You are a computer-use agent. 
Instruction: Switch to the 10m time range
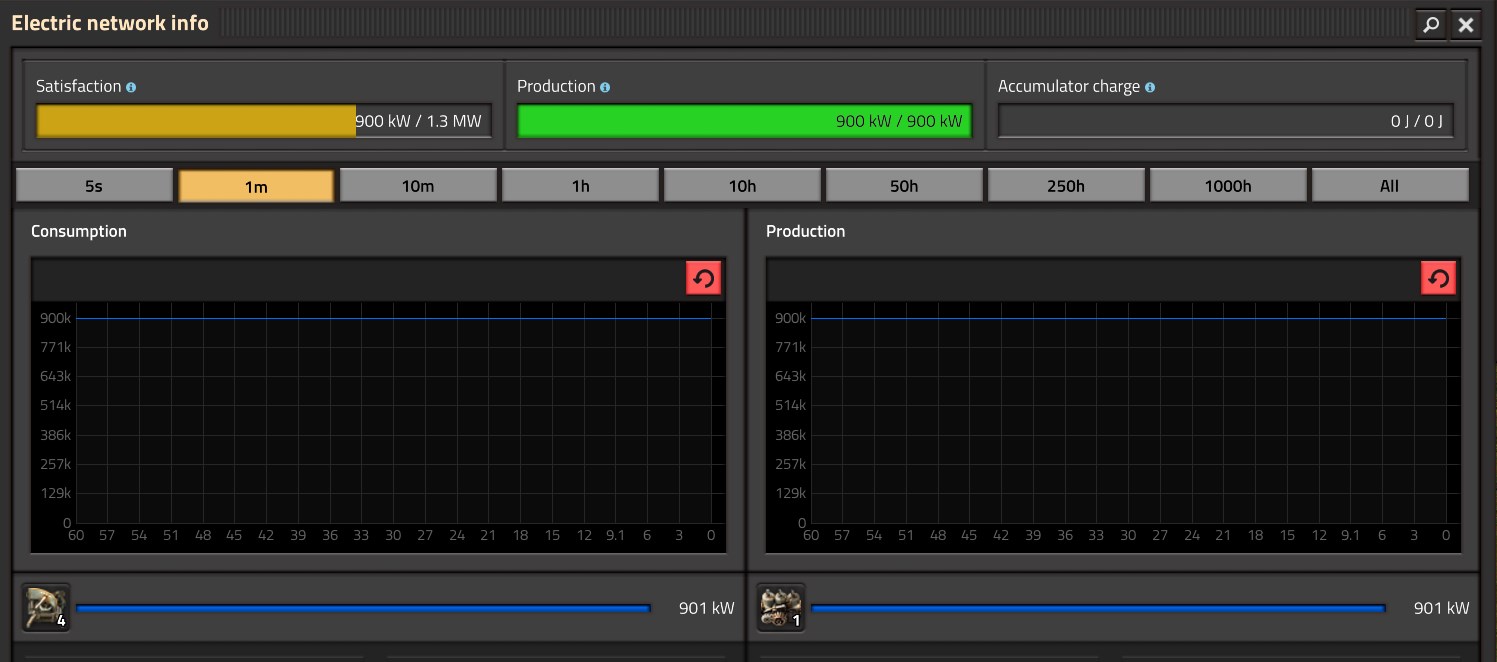pos(418,186)
